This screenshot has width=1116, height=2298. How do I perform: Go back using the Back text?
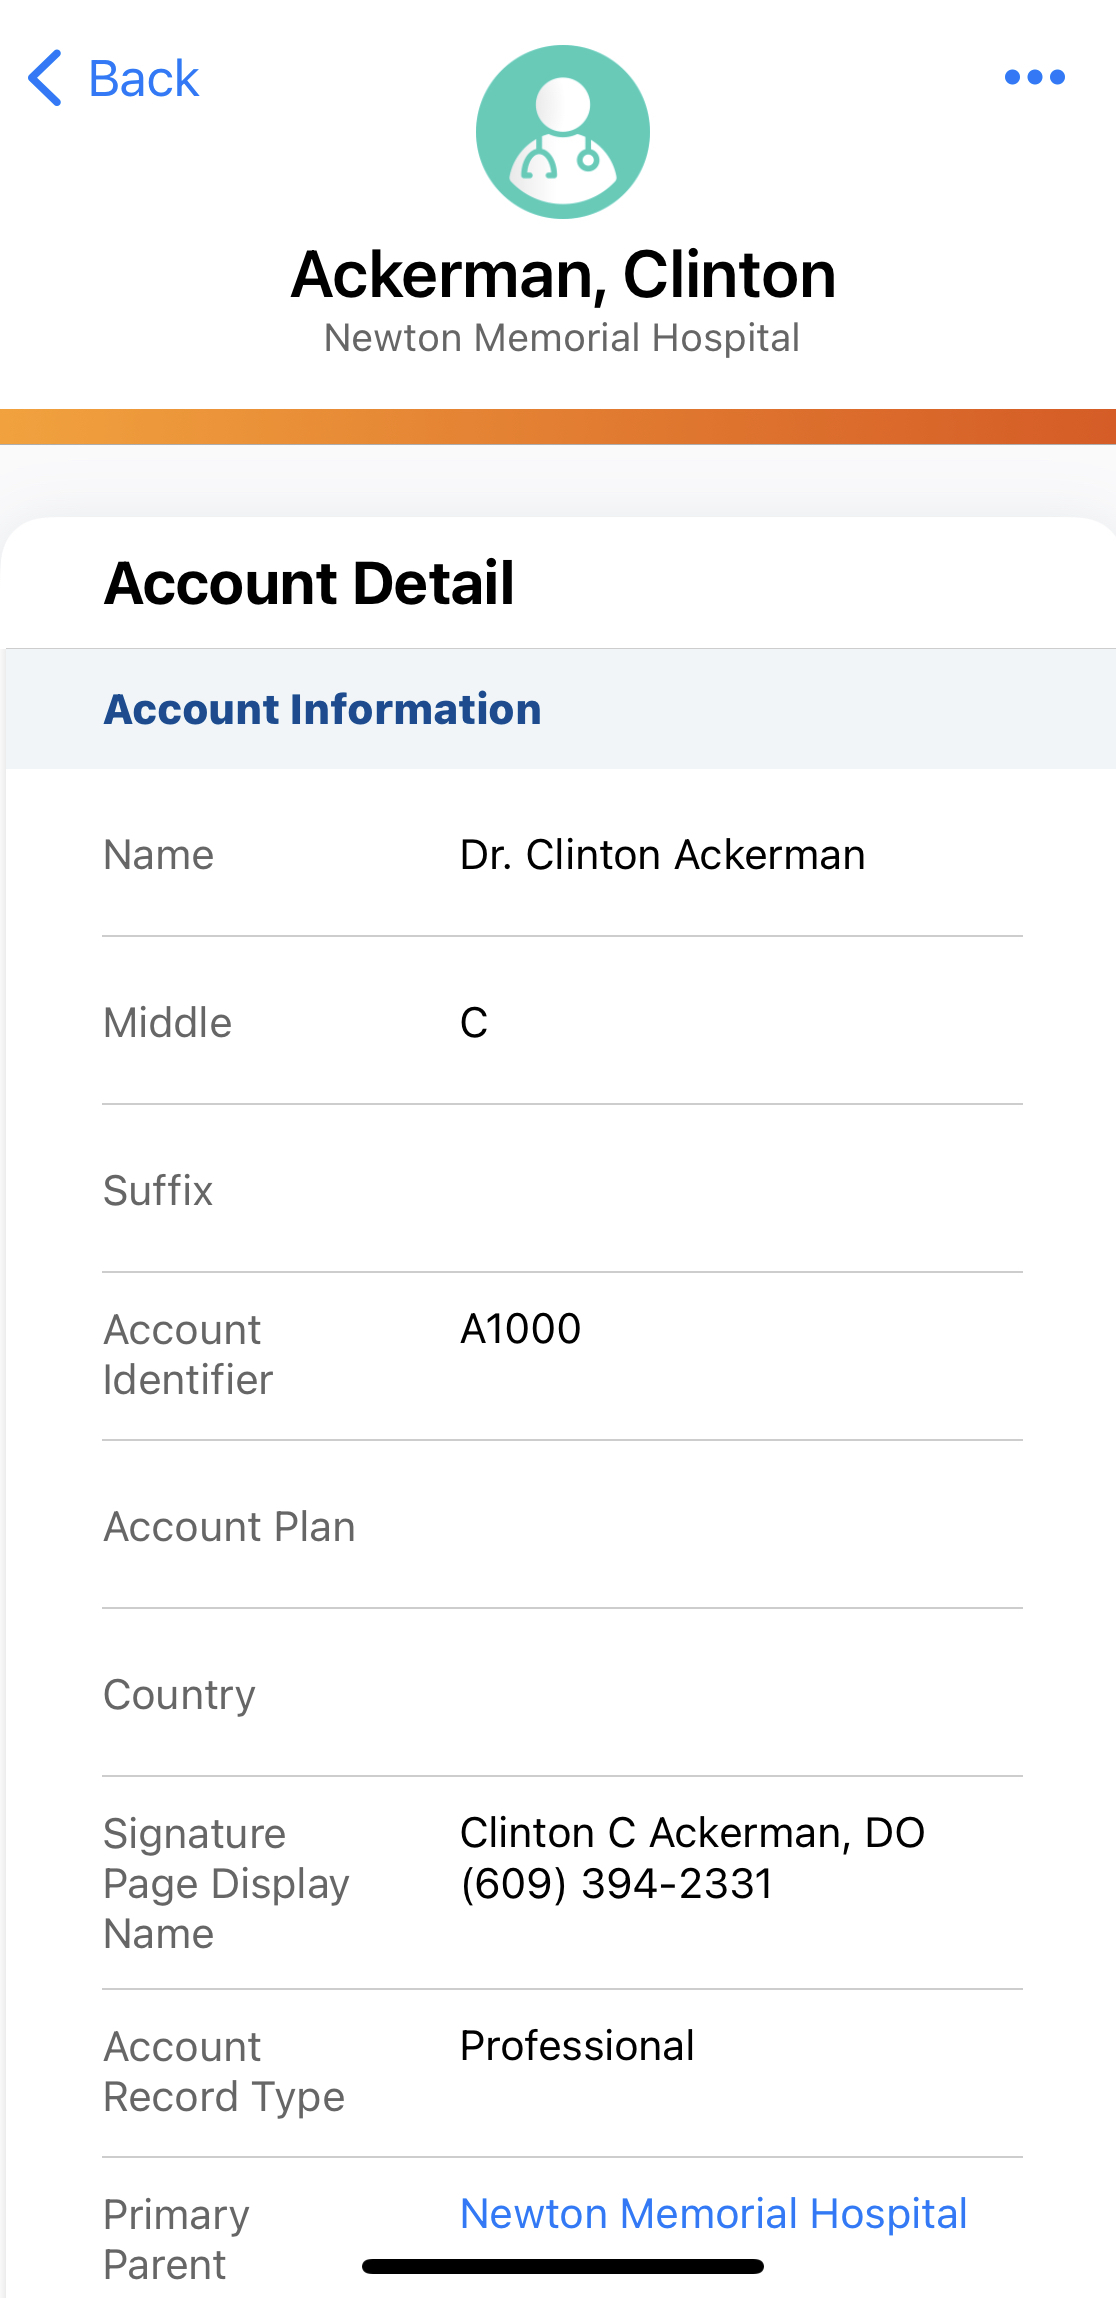144,79
